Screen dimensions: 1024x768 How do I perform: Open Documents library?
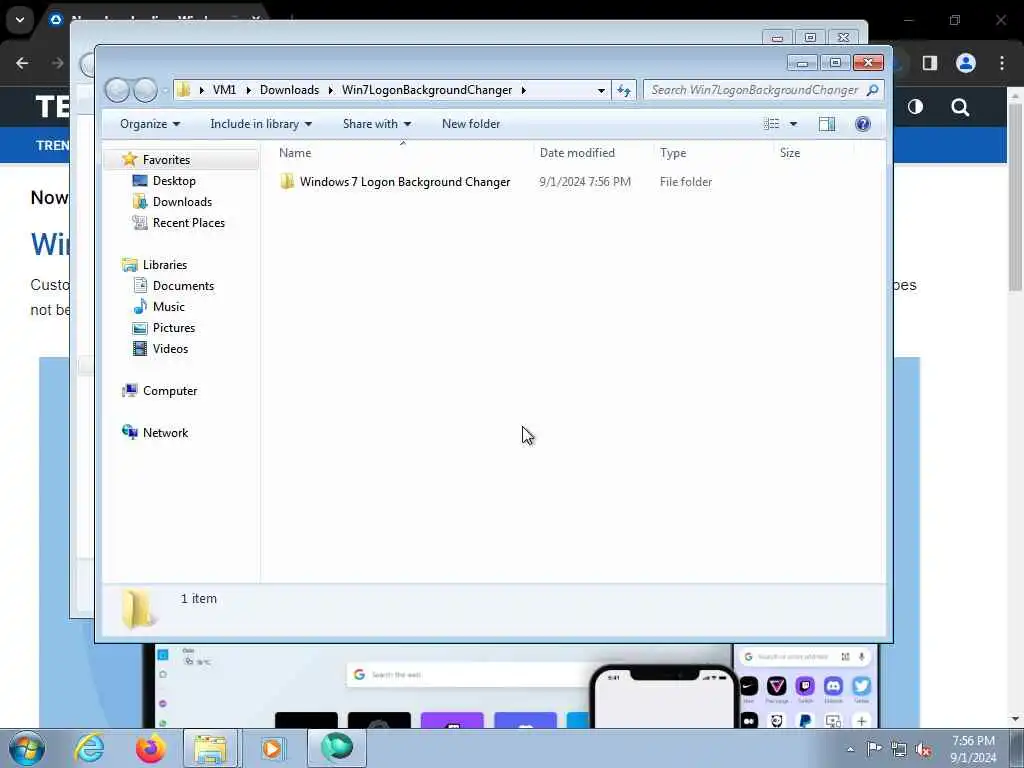tap(183, 285)
